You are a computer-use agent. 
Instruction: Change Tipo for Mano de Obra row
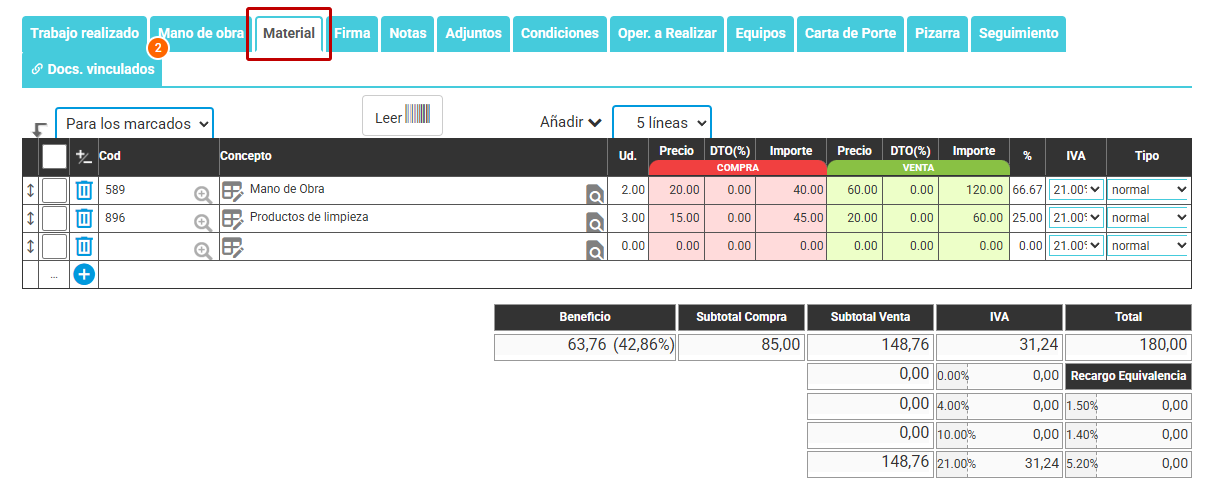click(1148, 189)
